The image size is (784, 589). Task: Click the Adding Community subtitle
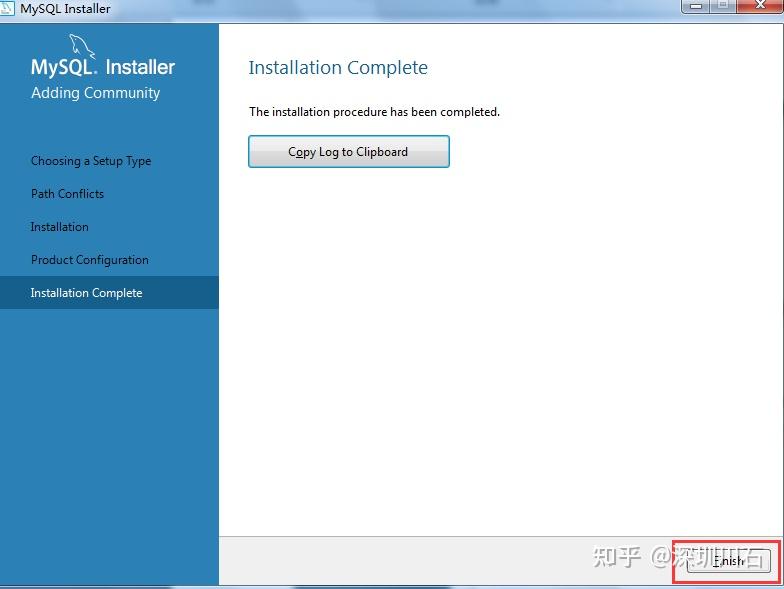pyautogui.click(x=96, y=93)
